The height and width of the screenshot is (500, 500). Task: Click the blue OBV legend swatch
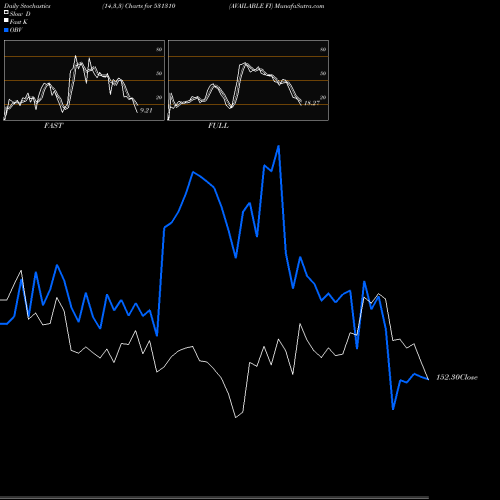pyautogui.click(x=6, y=30)
